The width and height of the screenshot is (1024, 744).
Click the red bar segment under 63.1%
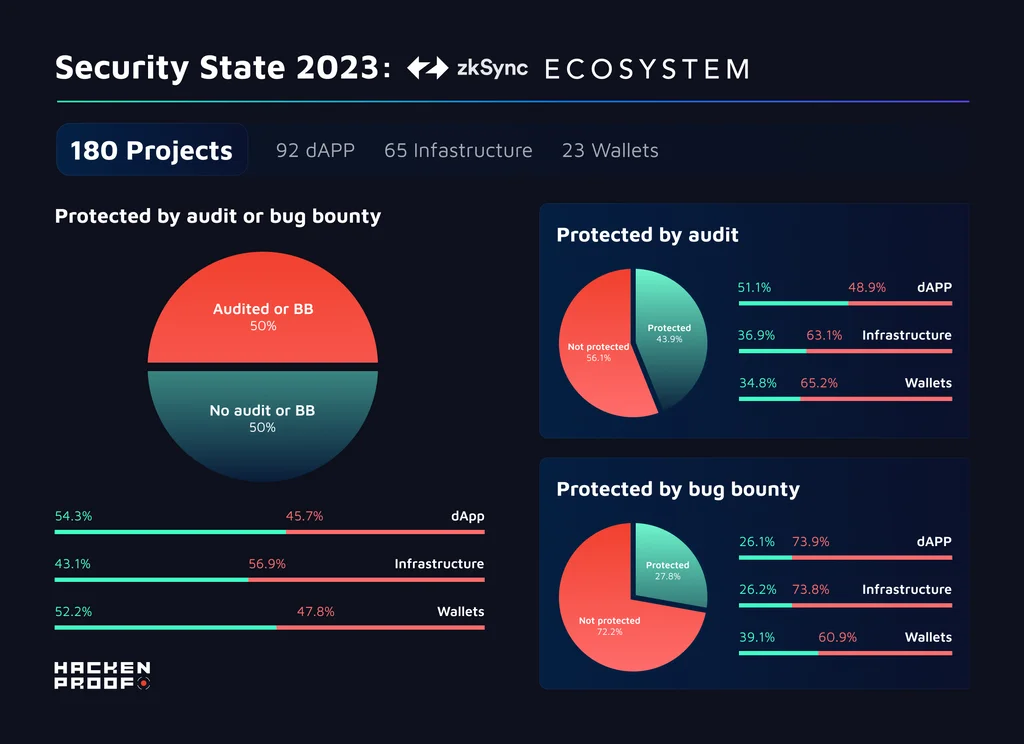click(879, 351)
